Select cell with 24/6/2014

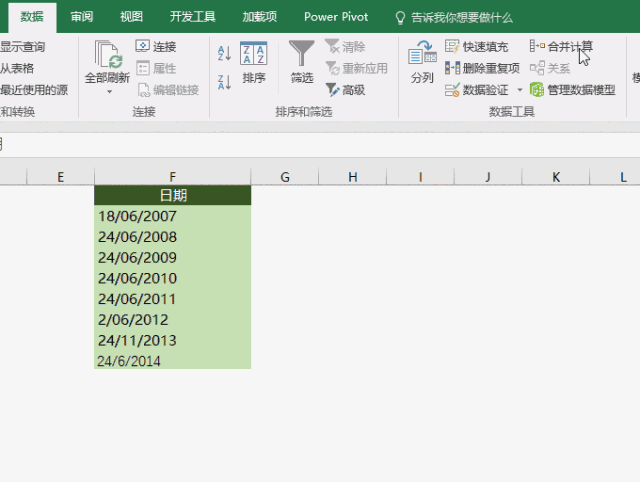[x=173, y=360]
